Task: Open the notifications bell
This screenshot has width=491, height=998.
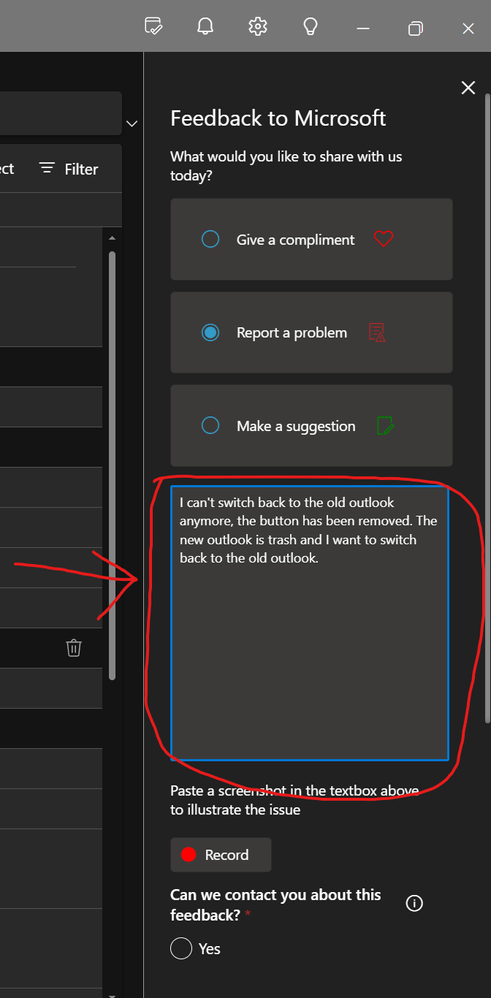Action: (205, 27)
